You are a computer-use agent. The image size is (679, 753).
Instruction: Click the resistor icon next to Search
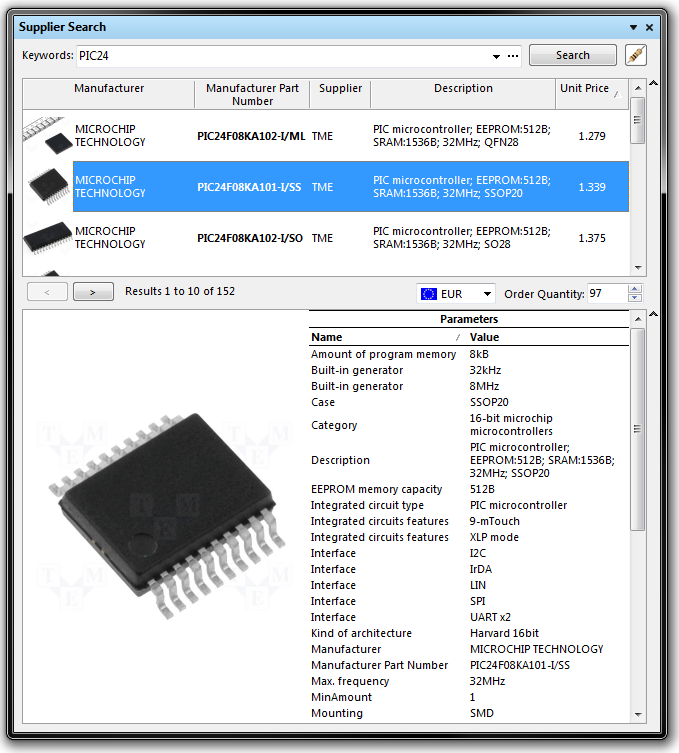(636, 55)
